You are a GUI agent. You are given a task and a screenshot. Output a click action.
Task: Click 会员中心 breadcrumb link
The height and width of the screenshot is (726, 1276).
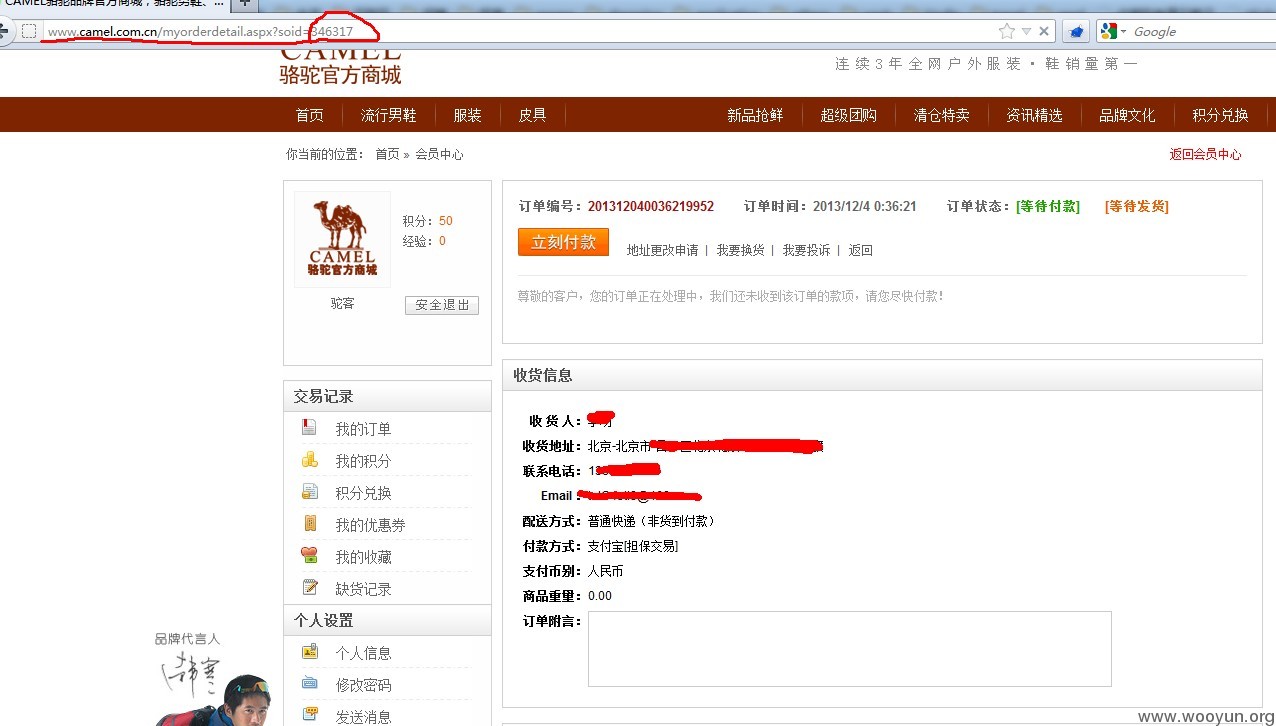pos(439,154)
